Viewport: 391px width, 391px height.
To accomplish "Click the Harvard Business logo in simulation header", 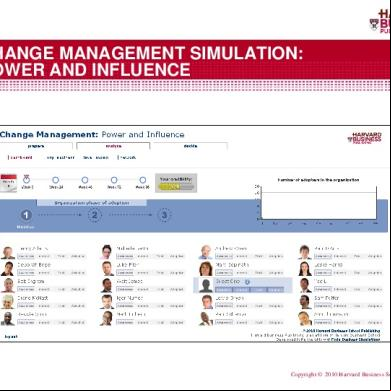I will [x=364, y=137].
